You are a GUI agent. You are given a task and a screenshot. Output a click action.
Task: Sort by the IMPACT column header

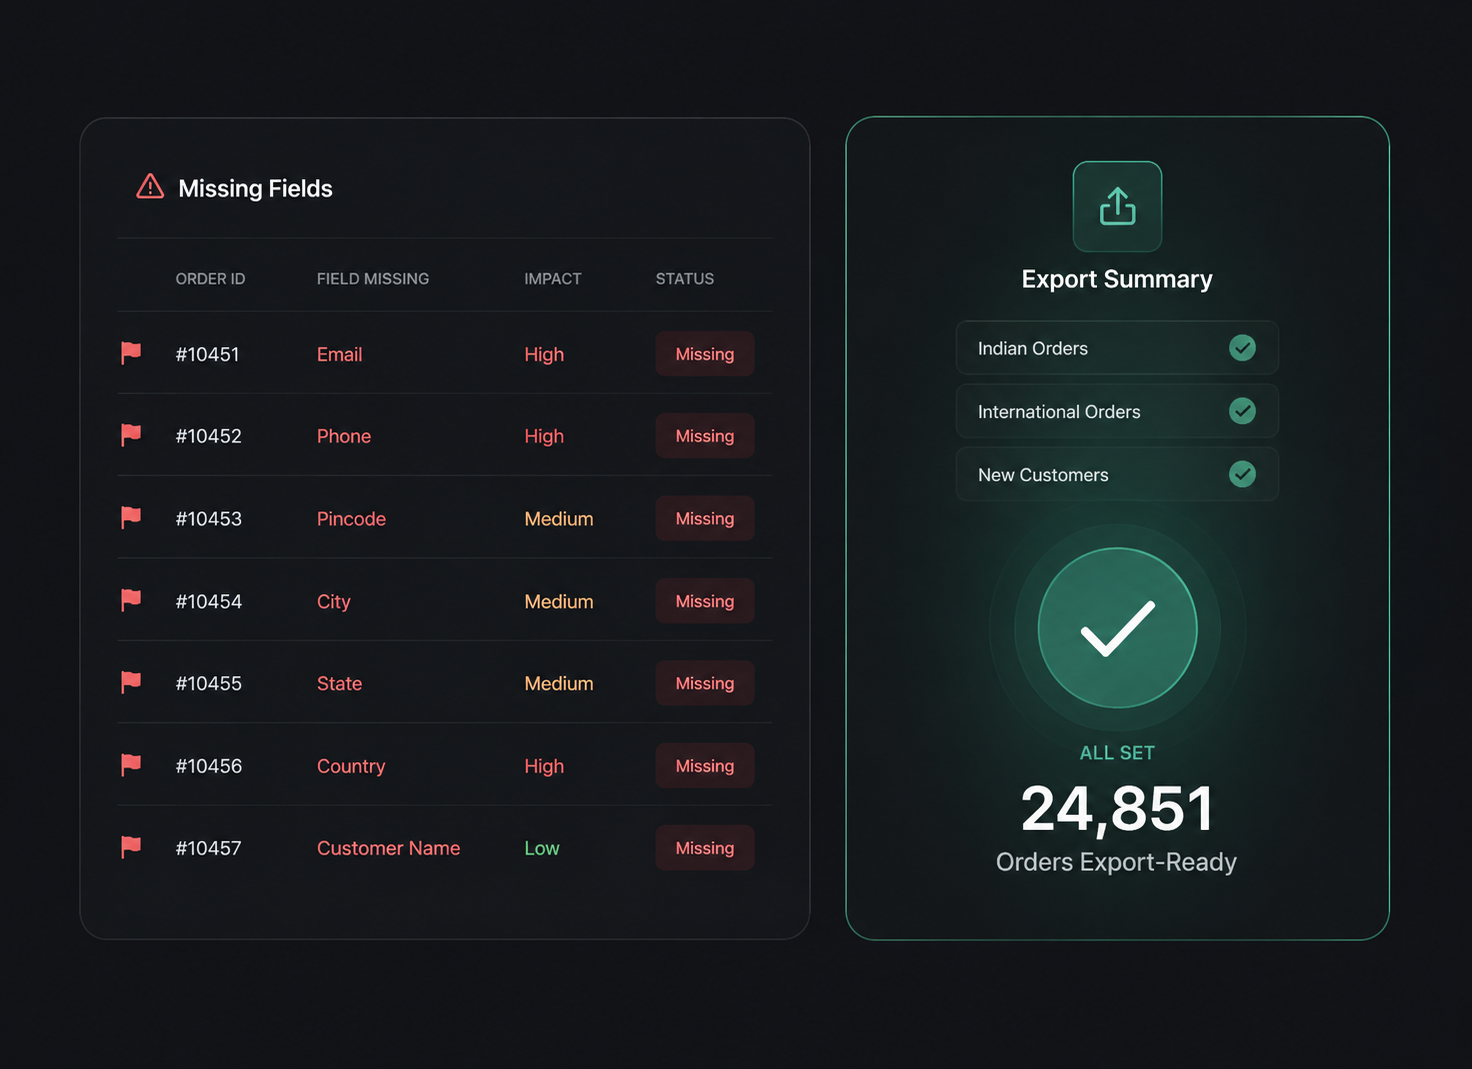[553, 279]
